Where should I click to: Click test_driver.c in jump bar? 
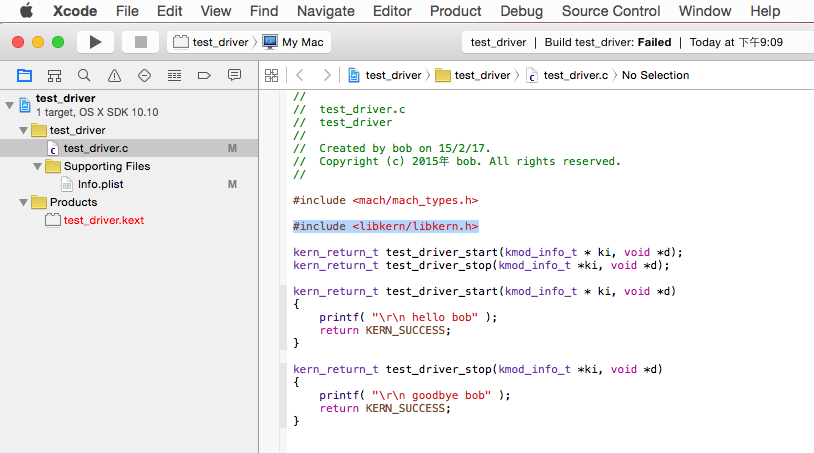coord(567,75)
